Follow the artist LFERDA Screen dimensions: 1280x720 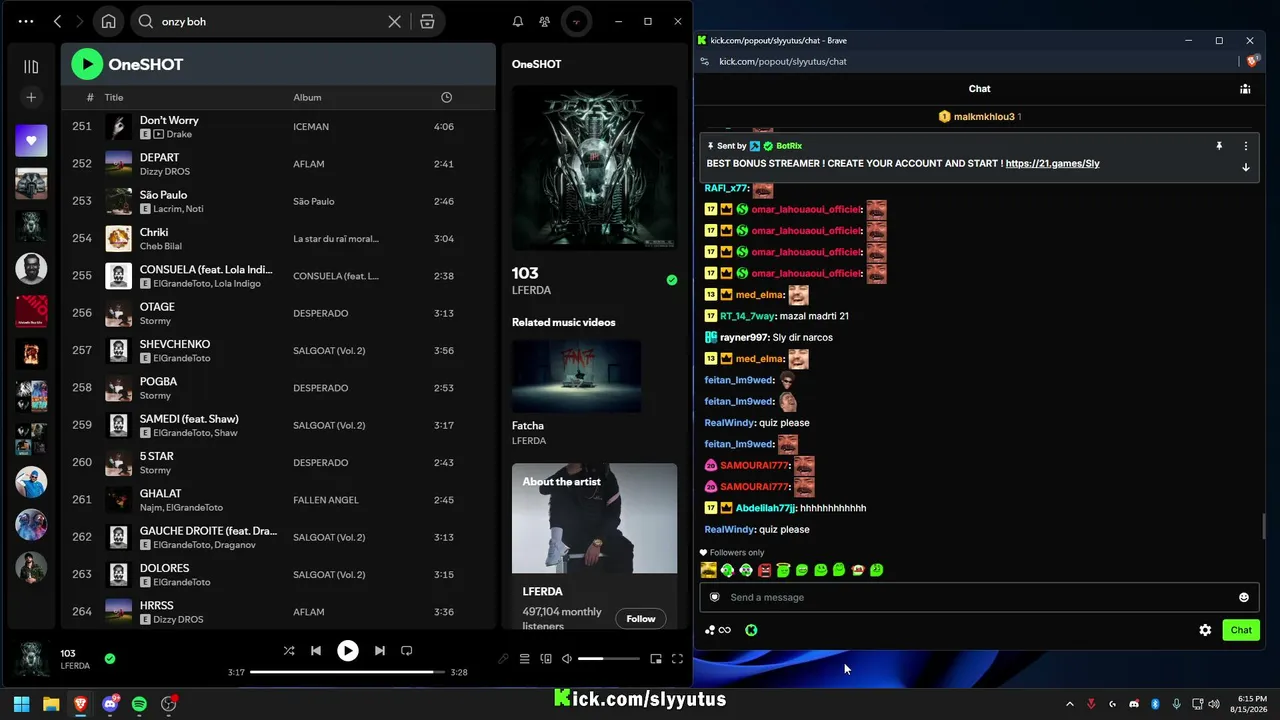tap(641, 619)
